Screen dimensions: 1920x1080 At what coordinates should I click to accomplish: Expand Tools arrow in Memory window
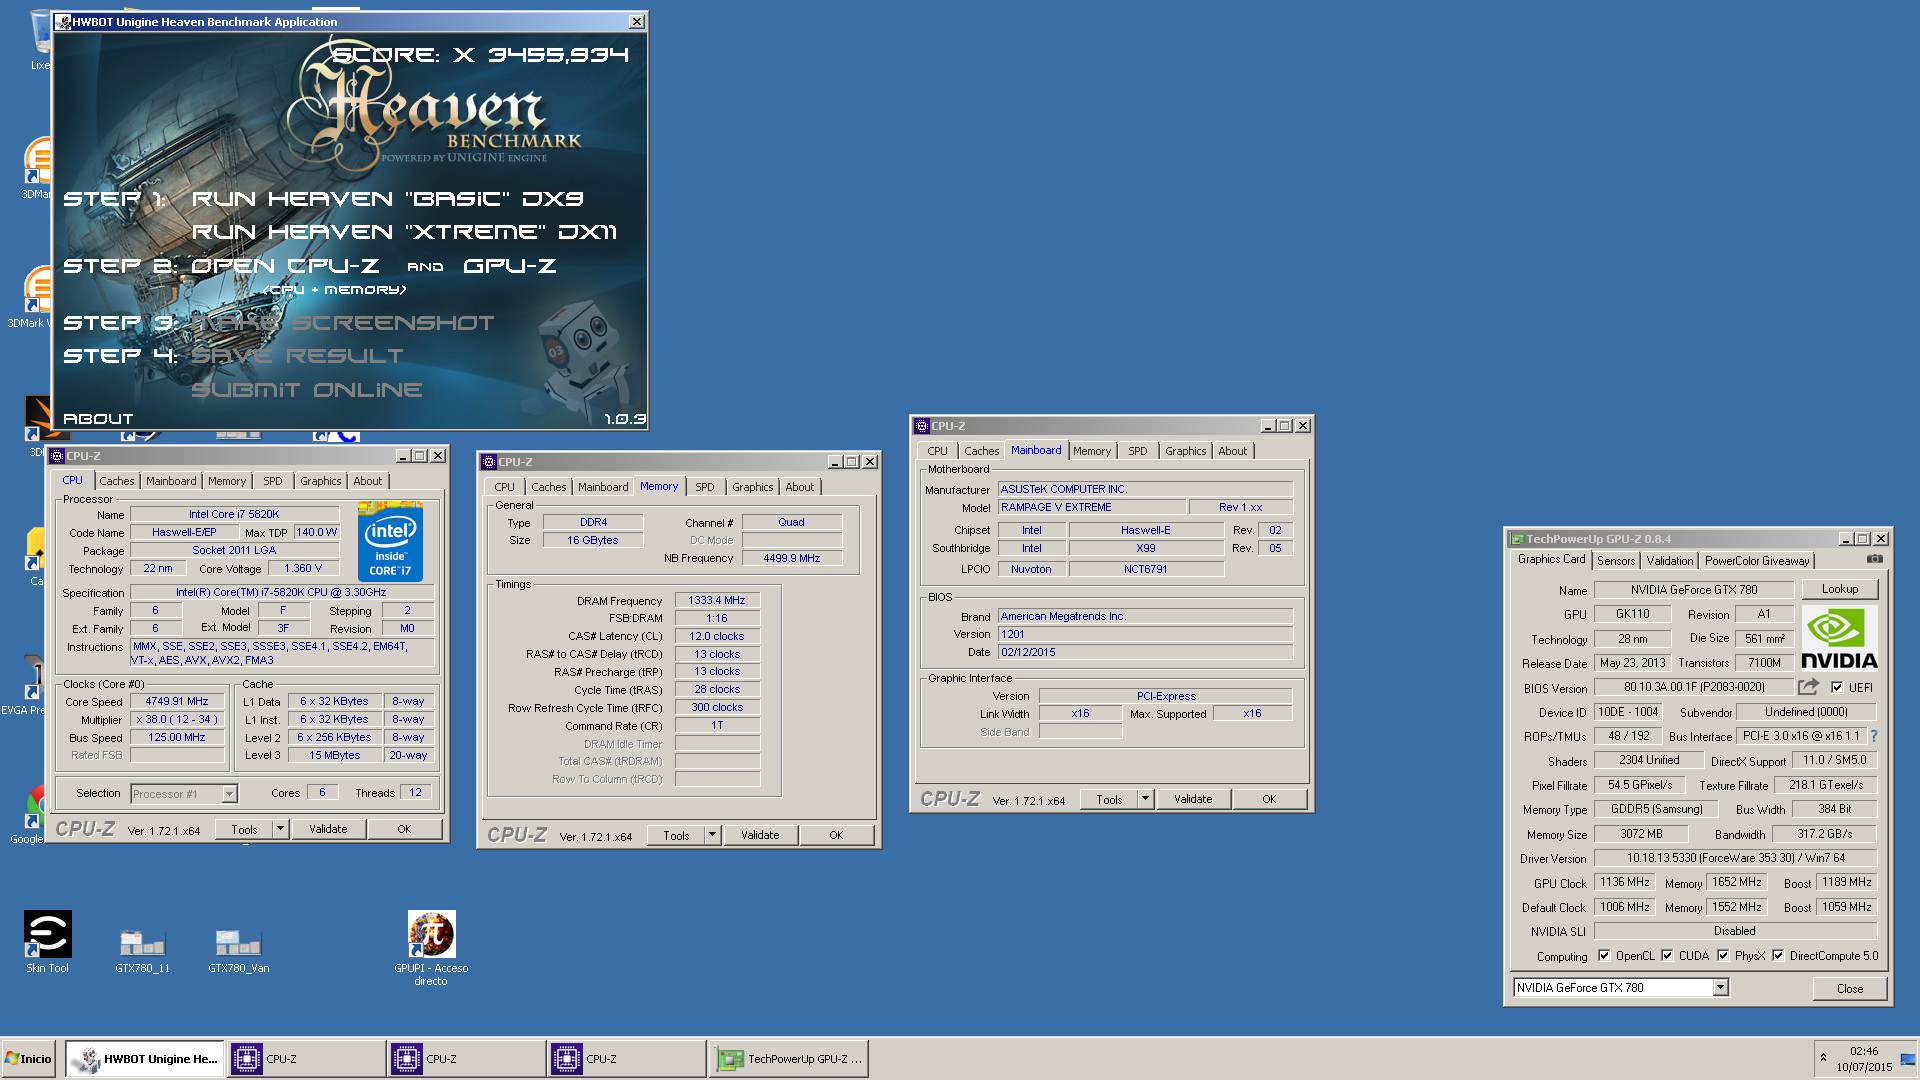coord(713,834)
